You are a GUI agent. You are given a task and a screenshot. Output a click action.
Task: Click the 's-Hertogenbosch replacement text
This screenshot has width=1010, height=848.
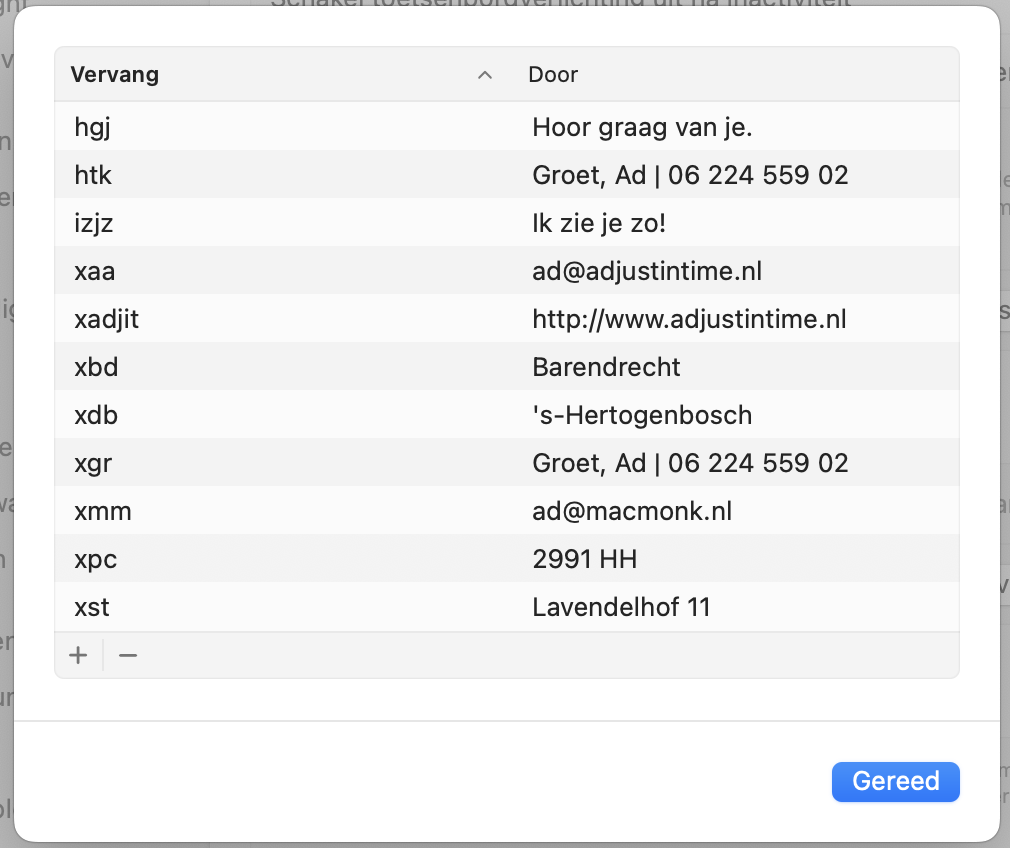coord(642,415)
